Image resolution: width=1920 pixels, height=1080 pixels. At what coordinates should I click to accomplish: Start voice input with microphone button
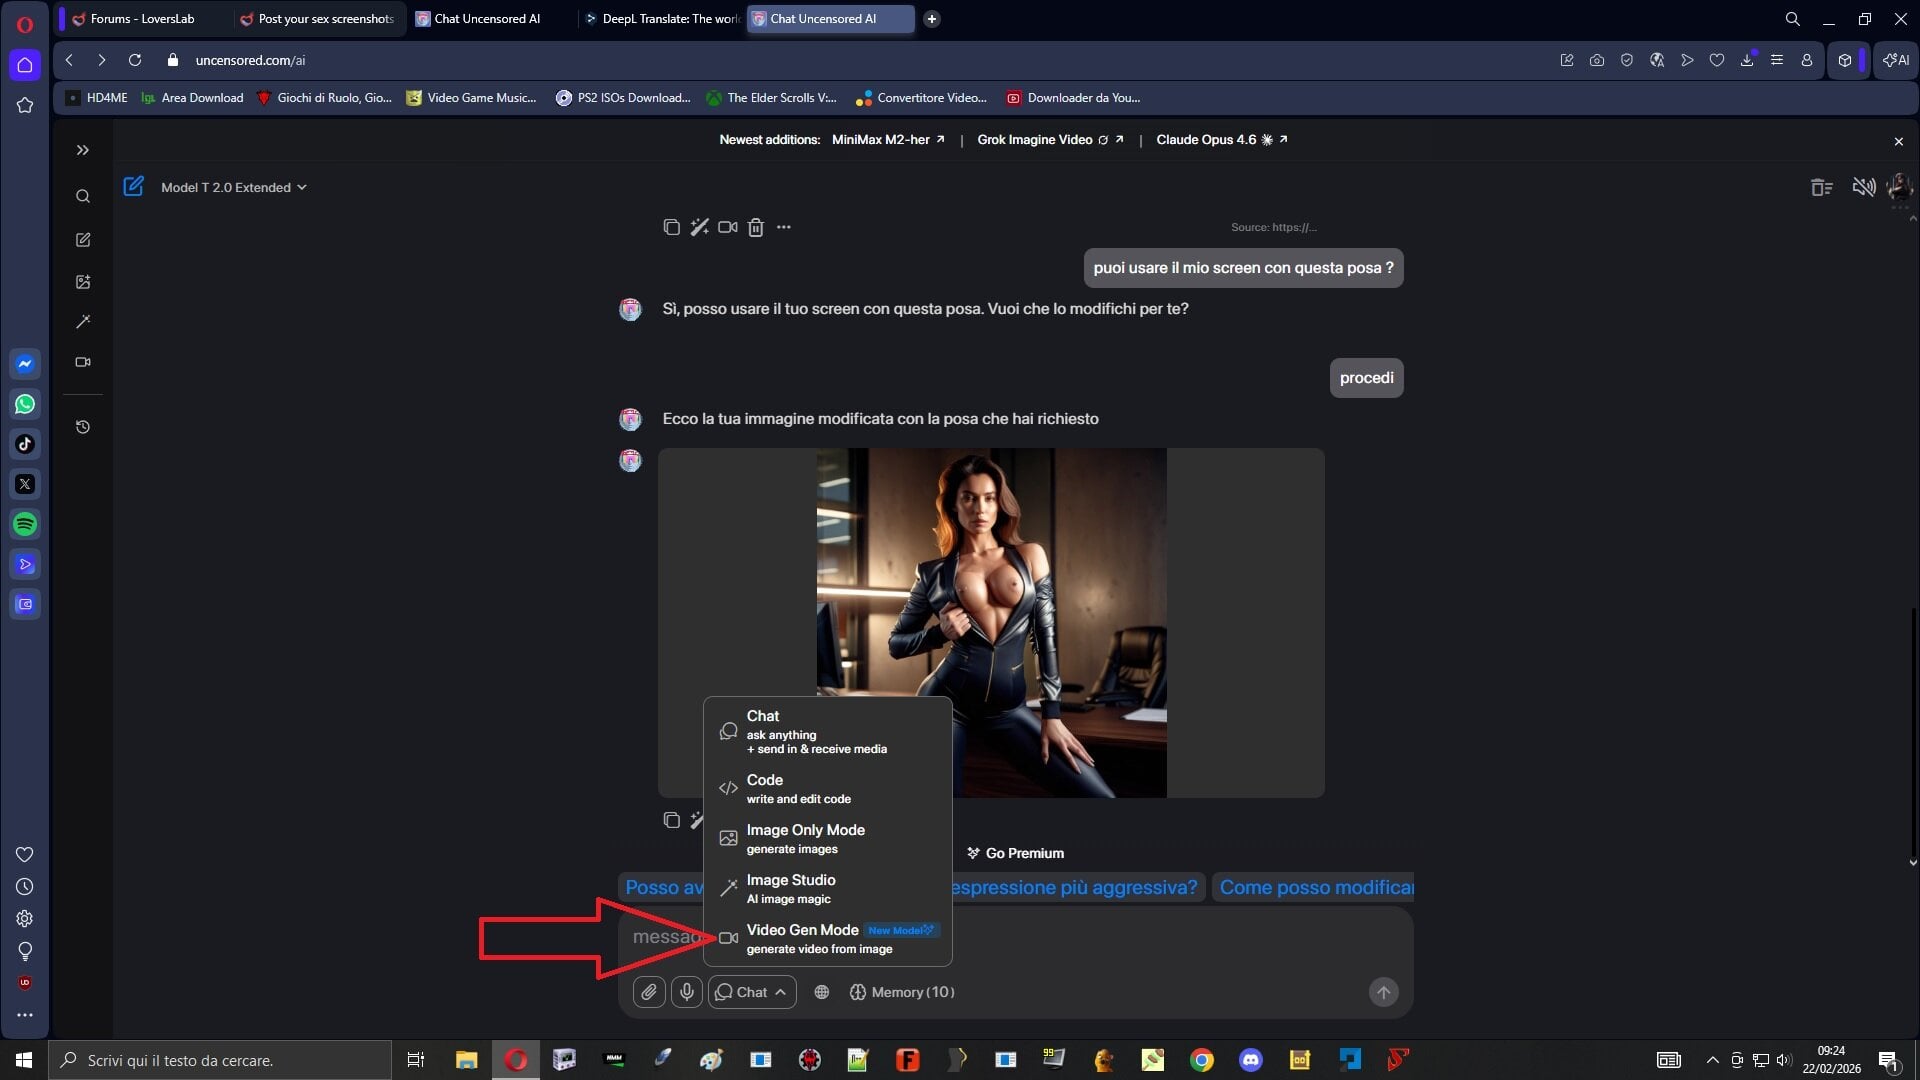pos(686,992)
